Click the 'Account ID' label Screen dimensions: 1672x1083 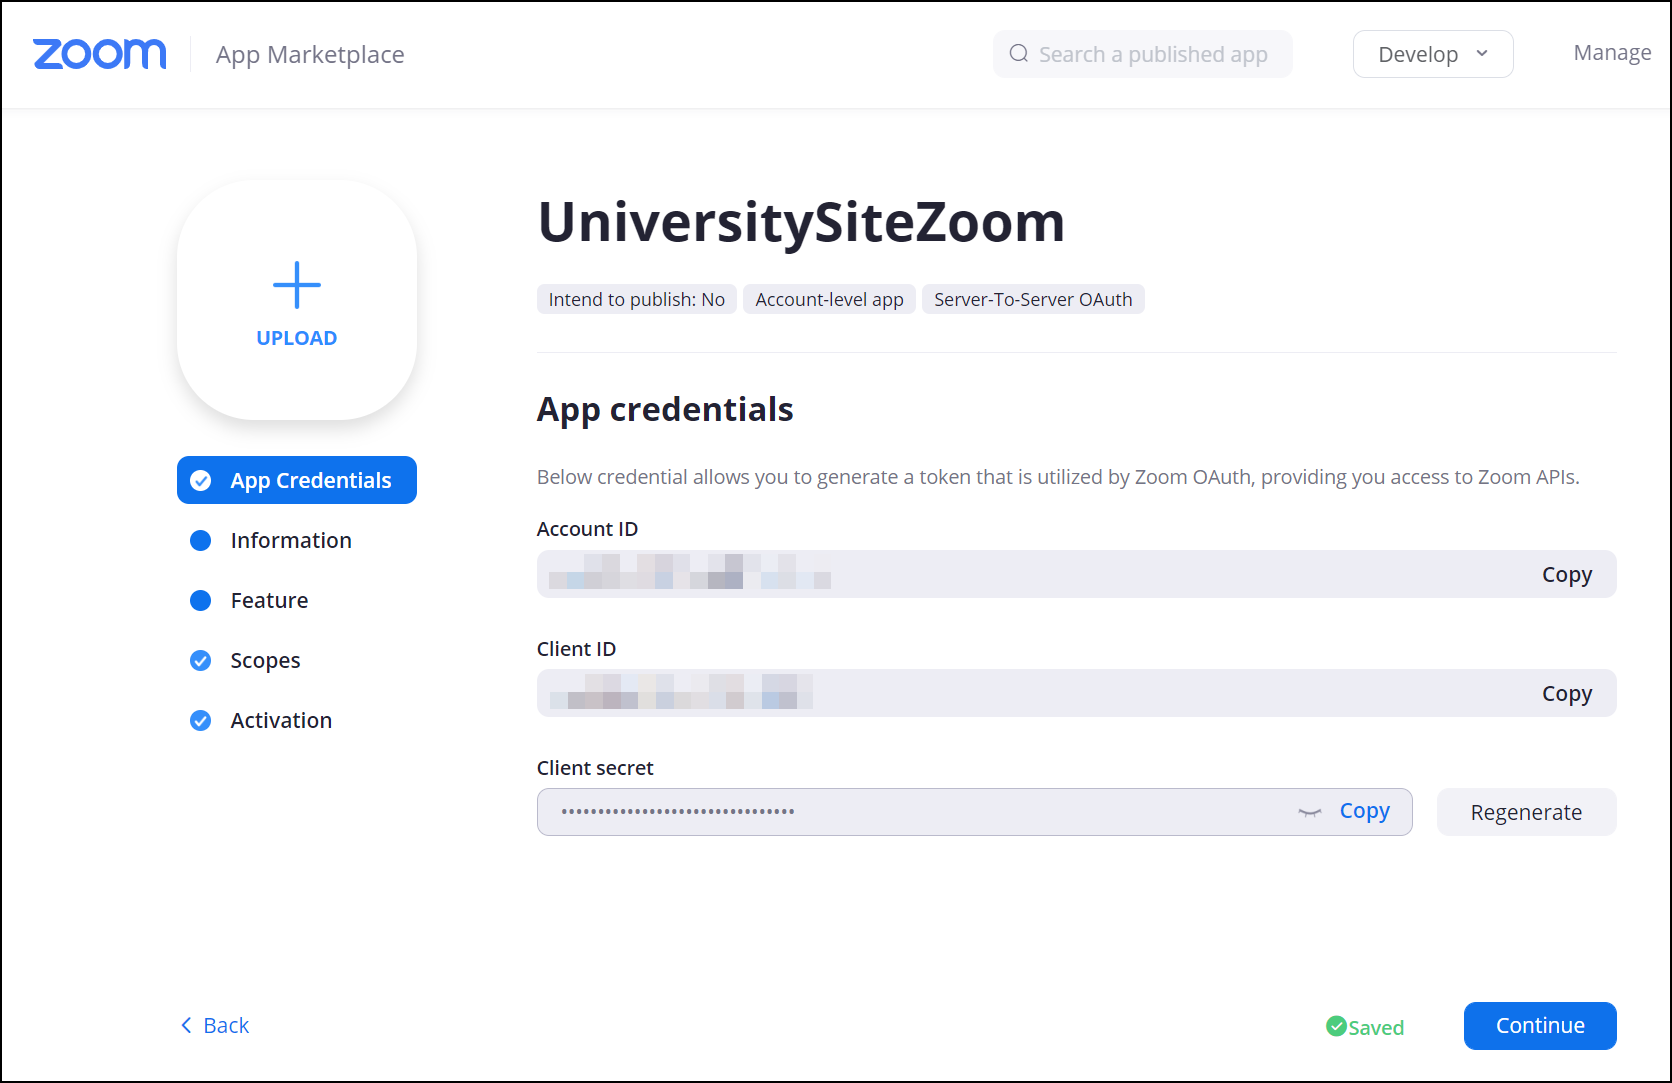(587, 529)
